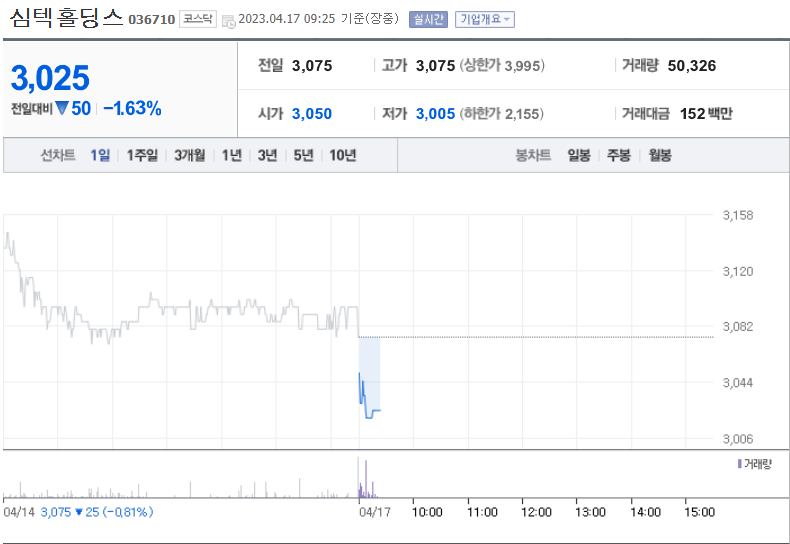790x544 pixels.
Task: Click the stock name 심텍홀딩스
Action: point(66,18)
